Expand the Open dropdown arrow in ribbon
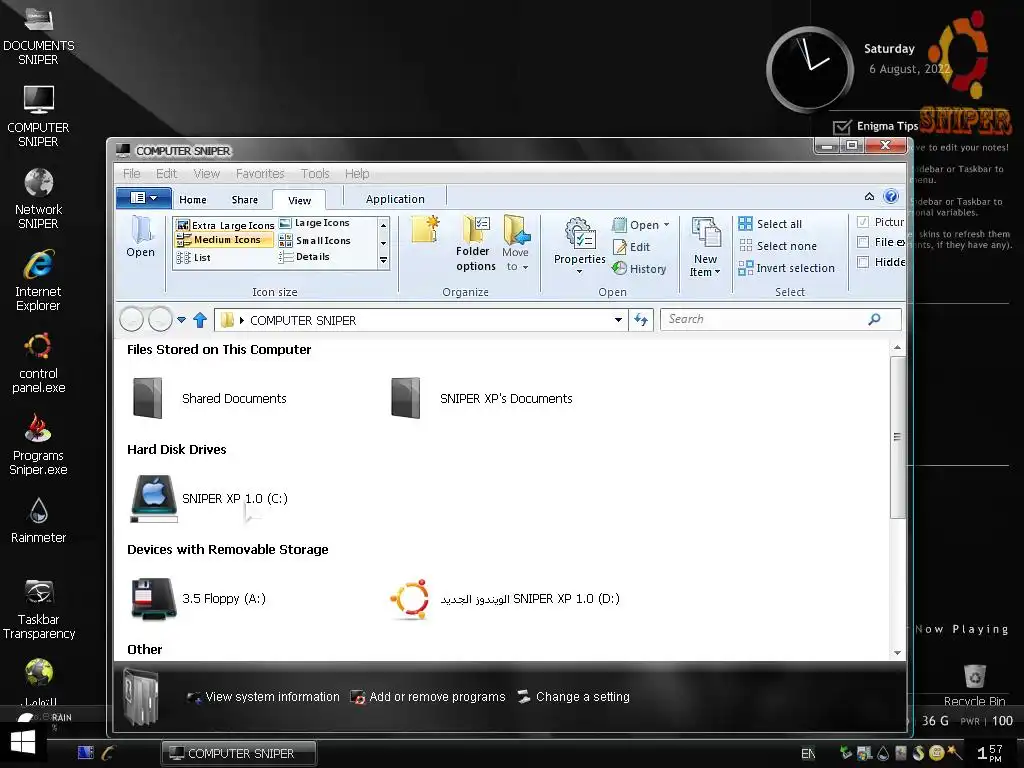 666,225
